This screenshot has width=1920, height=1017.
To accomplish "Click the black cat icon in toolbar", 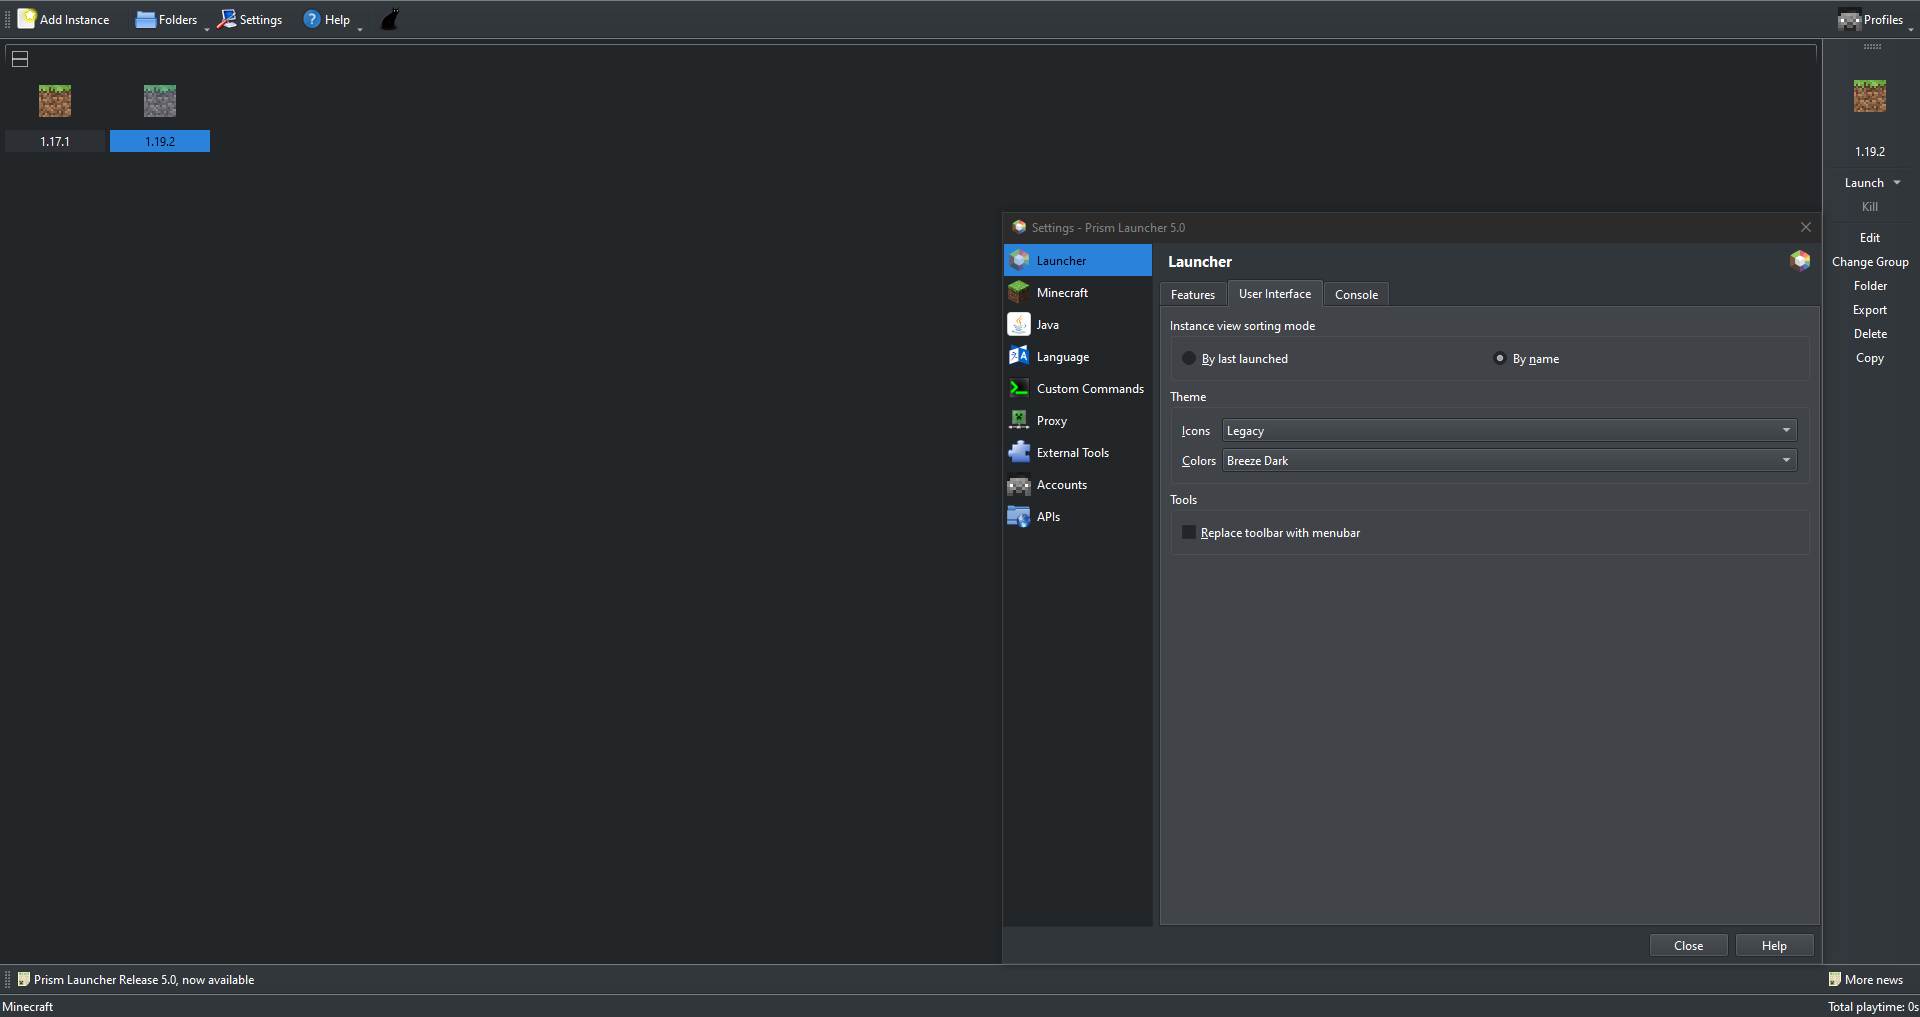I will coord(390,19).
